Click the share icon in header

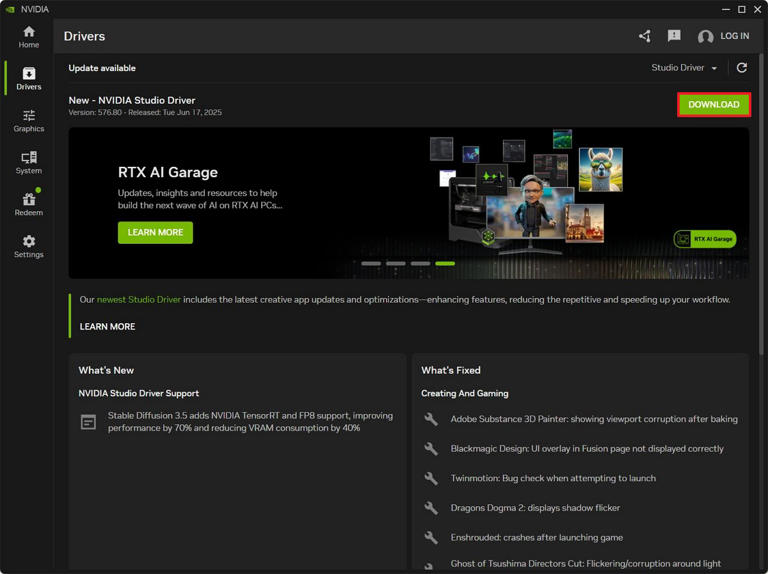coord(645,36)
